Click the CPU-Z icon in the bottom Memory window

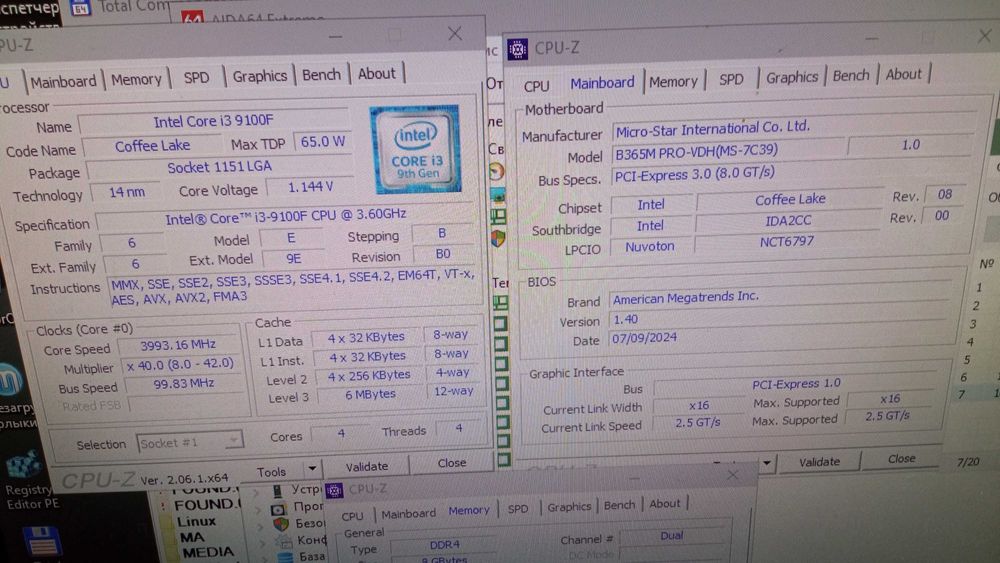pyautogui.click(x=334, y=490)
